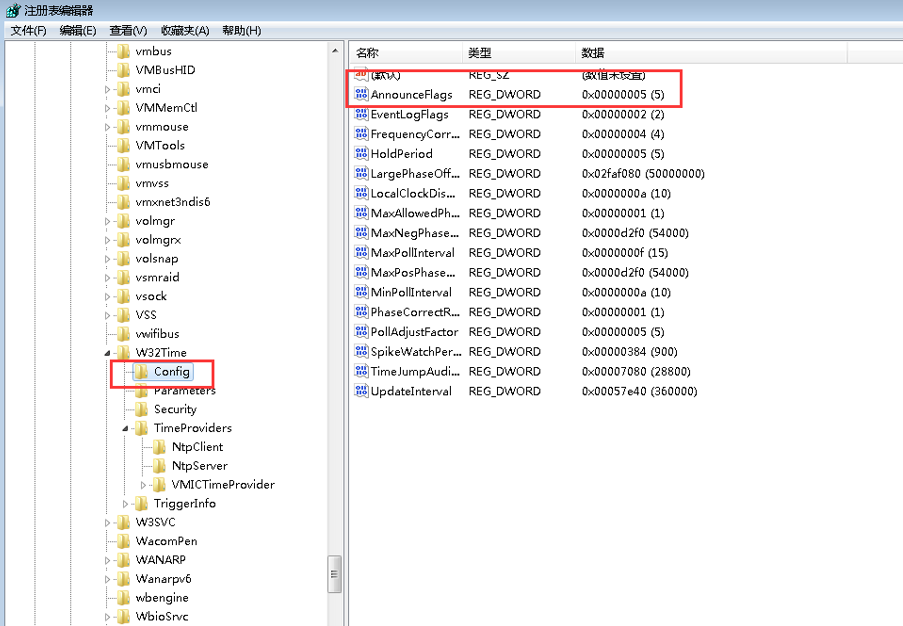
Task: Collapse the TimeProviders tree node
Action: click(x=126, y=428)
